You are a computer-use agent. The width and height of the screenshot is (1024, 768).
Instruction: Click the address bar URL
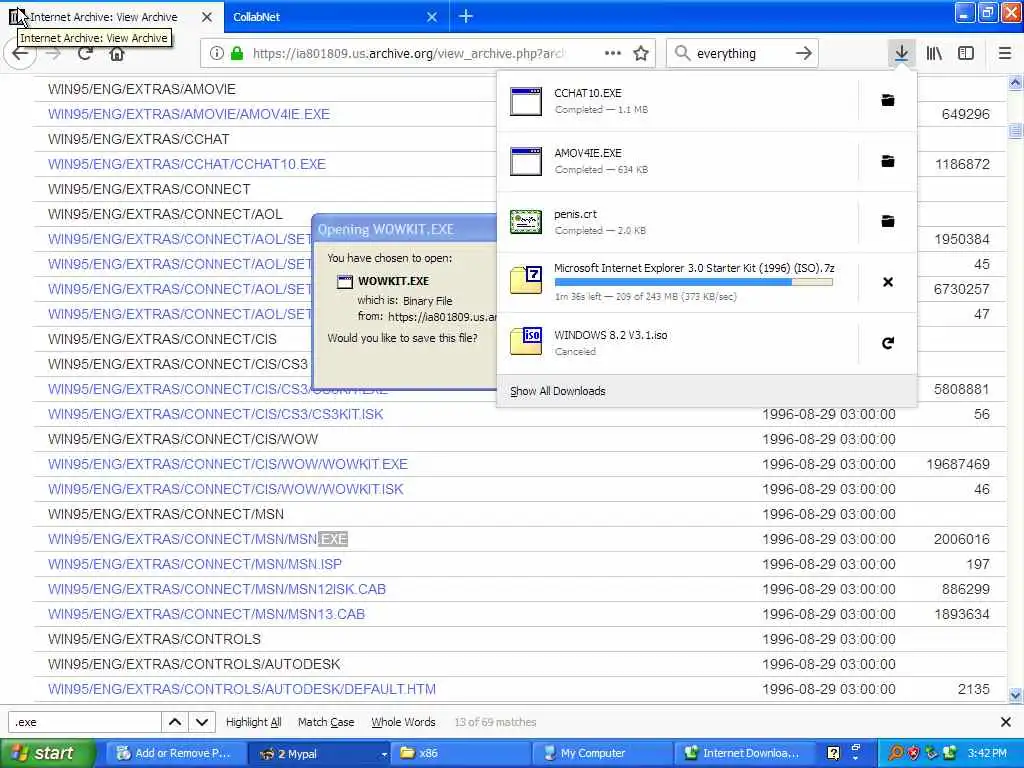tap(408, 54)
